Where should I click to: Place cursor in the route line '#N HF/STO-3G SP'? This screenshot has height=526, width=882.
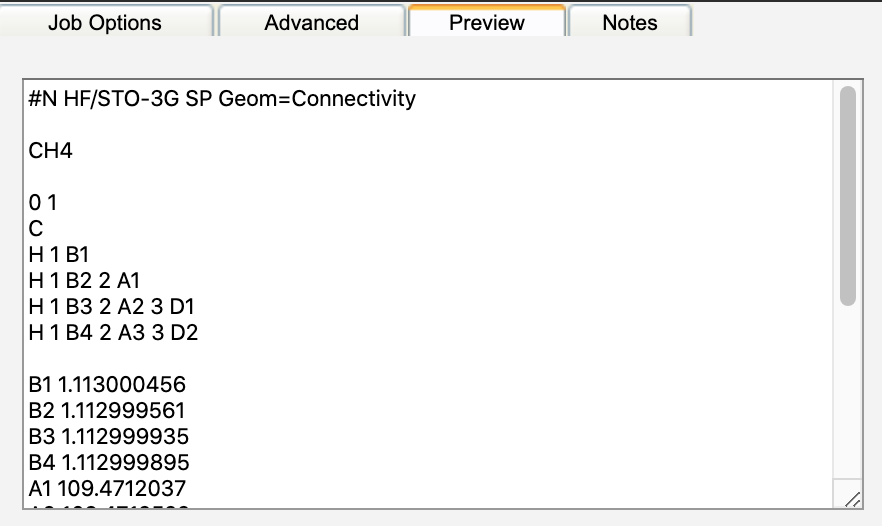click(120, 99)
